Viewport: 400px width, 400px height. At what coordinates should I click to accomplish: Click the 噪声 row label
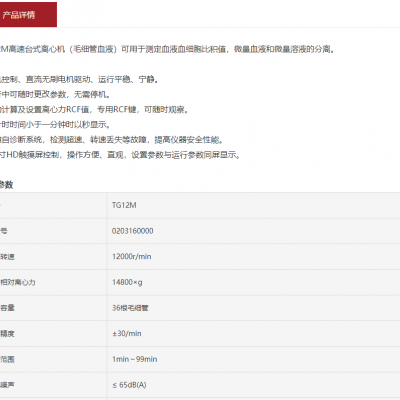pyautogui.click(x=7, y=385)
